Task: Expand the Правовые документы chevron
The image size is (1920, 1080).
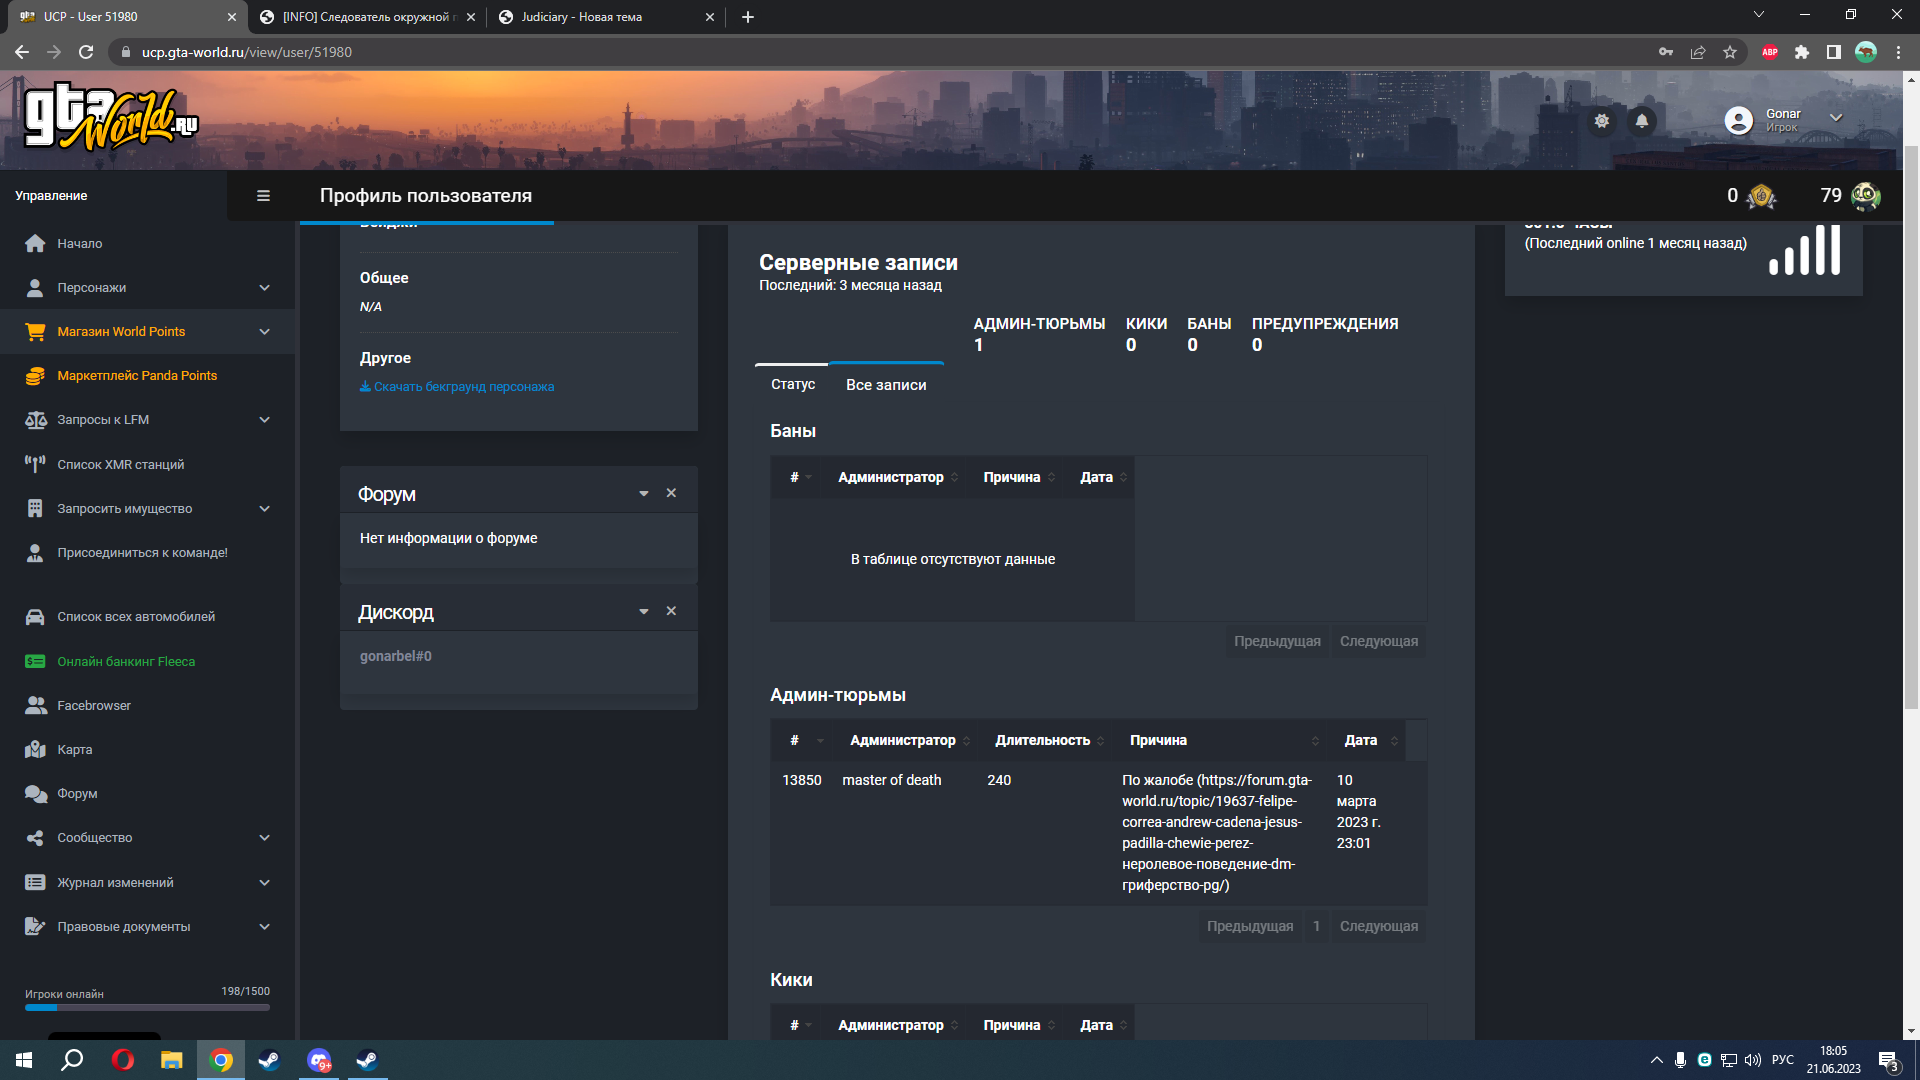Action: pos(265,927)
